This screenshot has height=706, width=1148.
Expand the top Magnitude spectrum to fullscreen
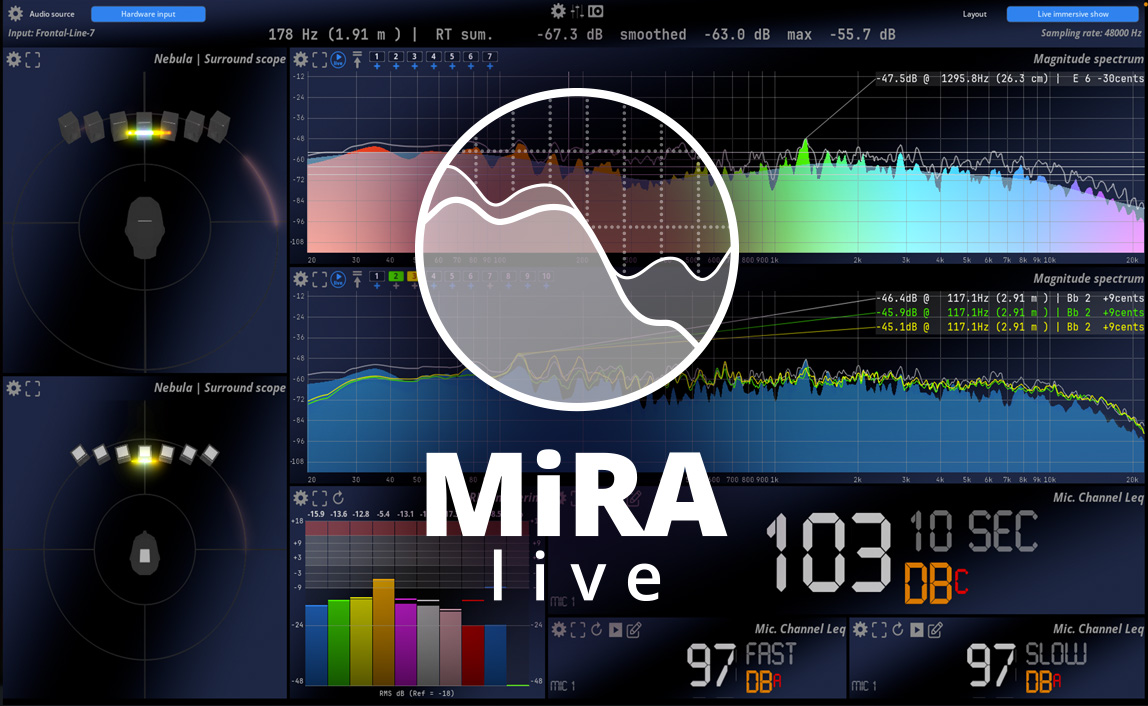[319, 59]
